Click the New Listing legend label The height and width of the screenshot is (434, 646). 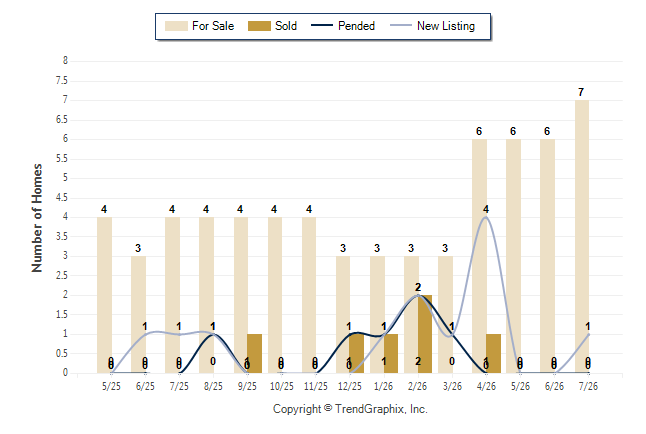click(446, 26)
